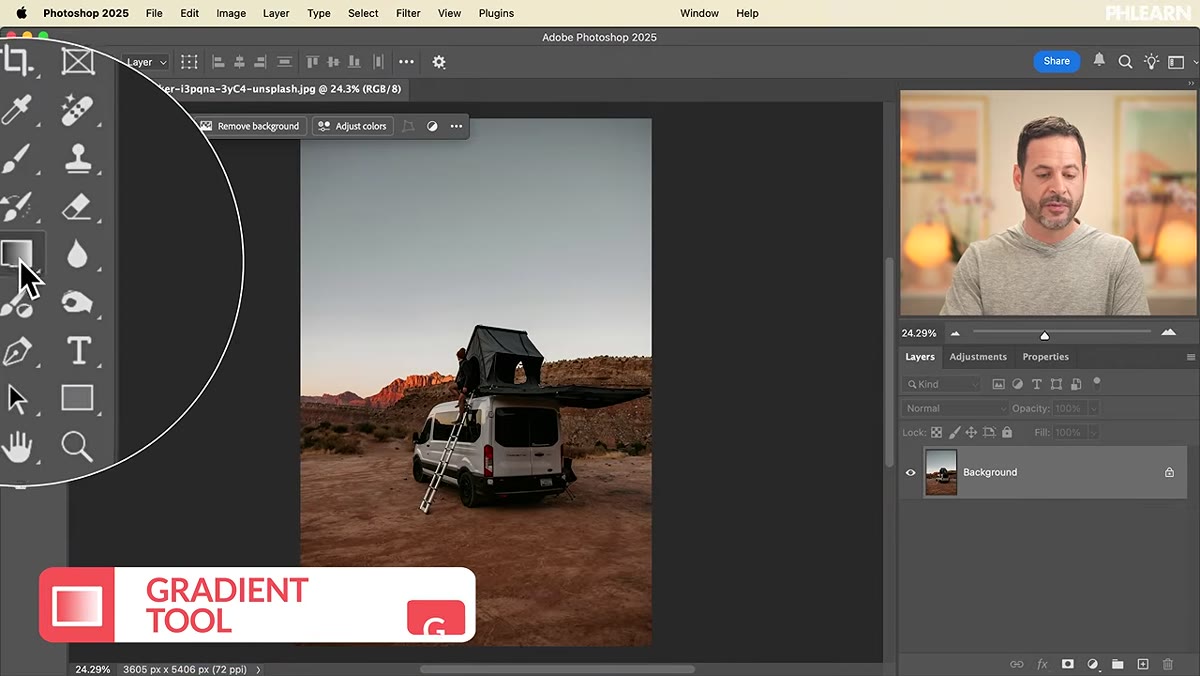Click the Remove background button
Screen dimensions: 1200x676
pos(249,126)
